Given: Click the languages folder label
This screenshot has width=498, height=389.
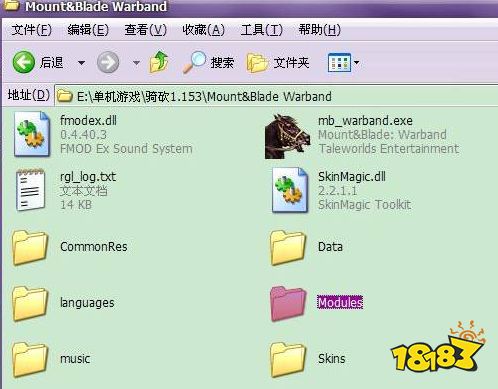Looking at the screenshot, I should [87, 303].
